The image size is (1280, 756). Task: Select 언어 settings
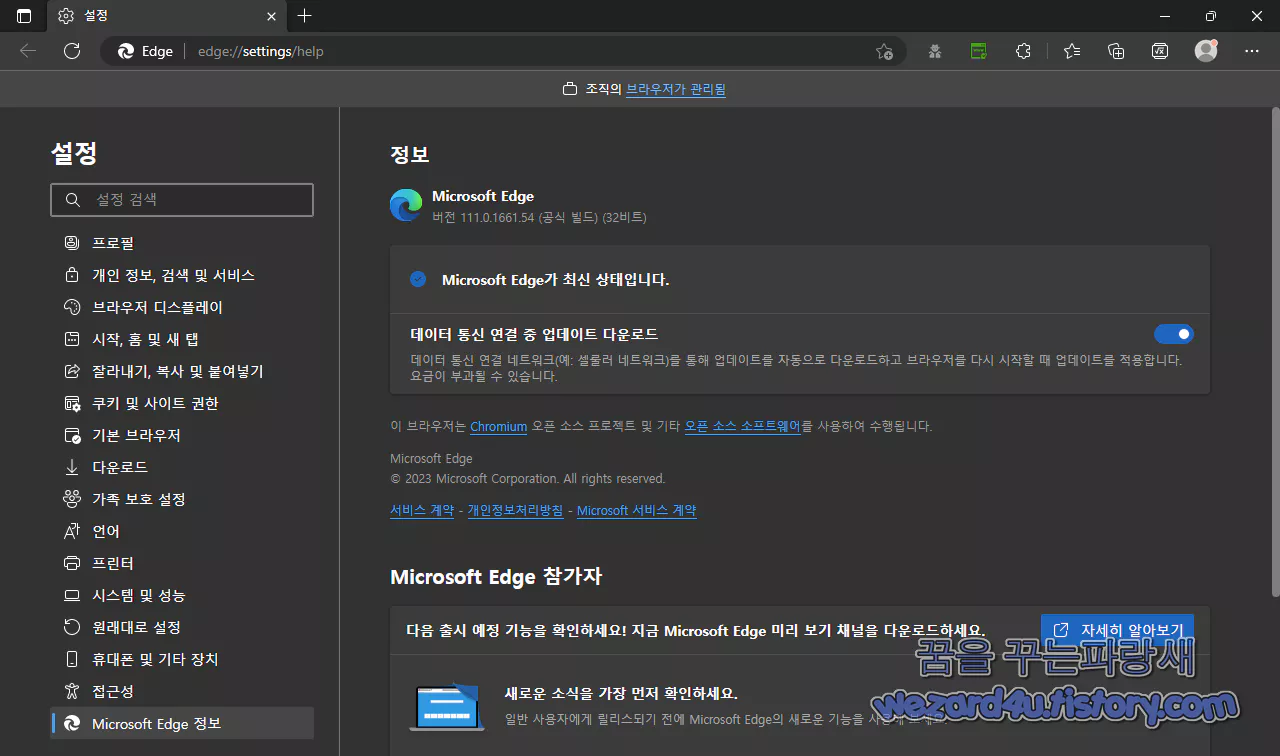(182, 531)
